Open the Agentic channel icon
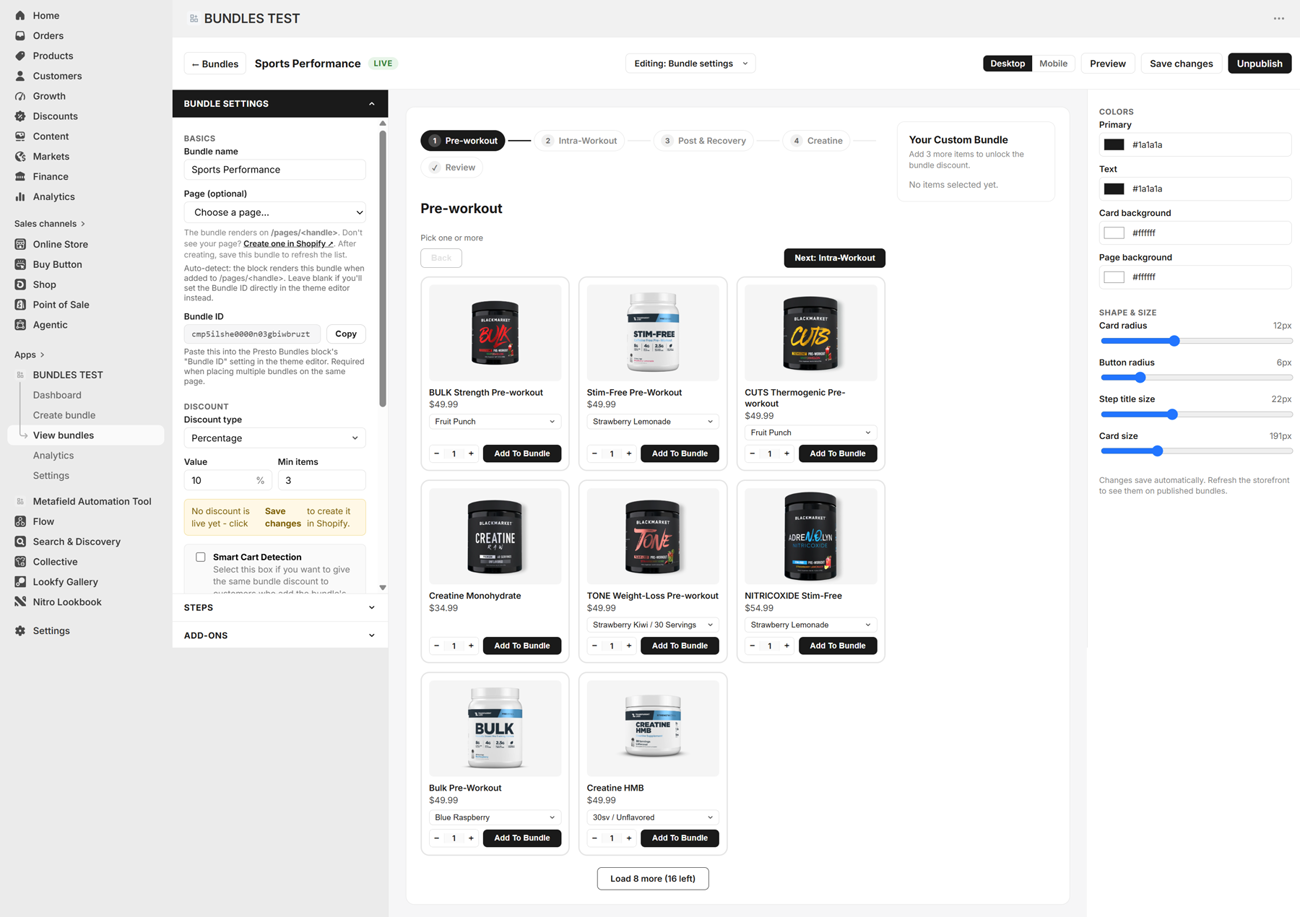 (20, 324)
